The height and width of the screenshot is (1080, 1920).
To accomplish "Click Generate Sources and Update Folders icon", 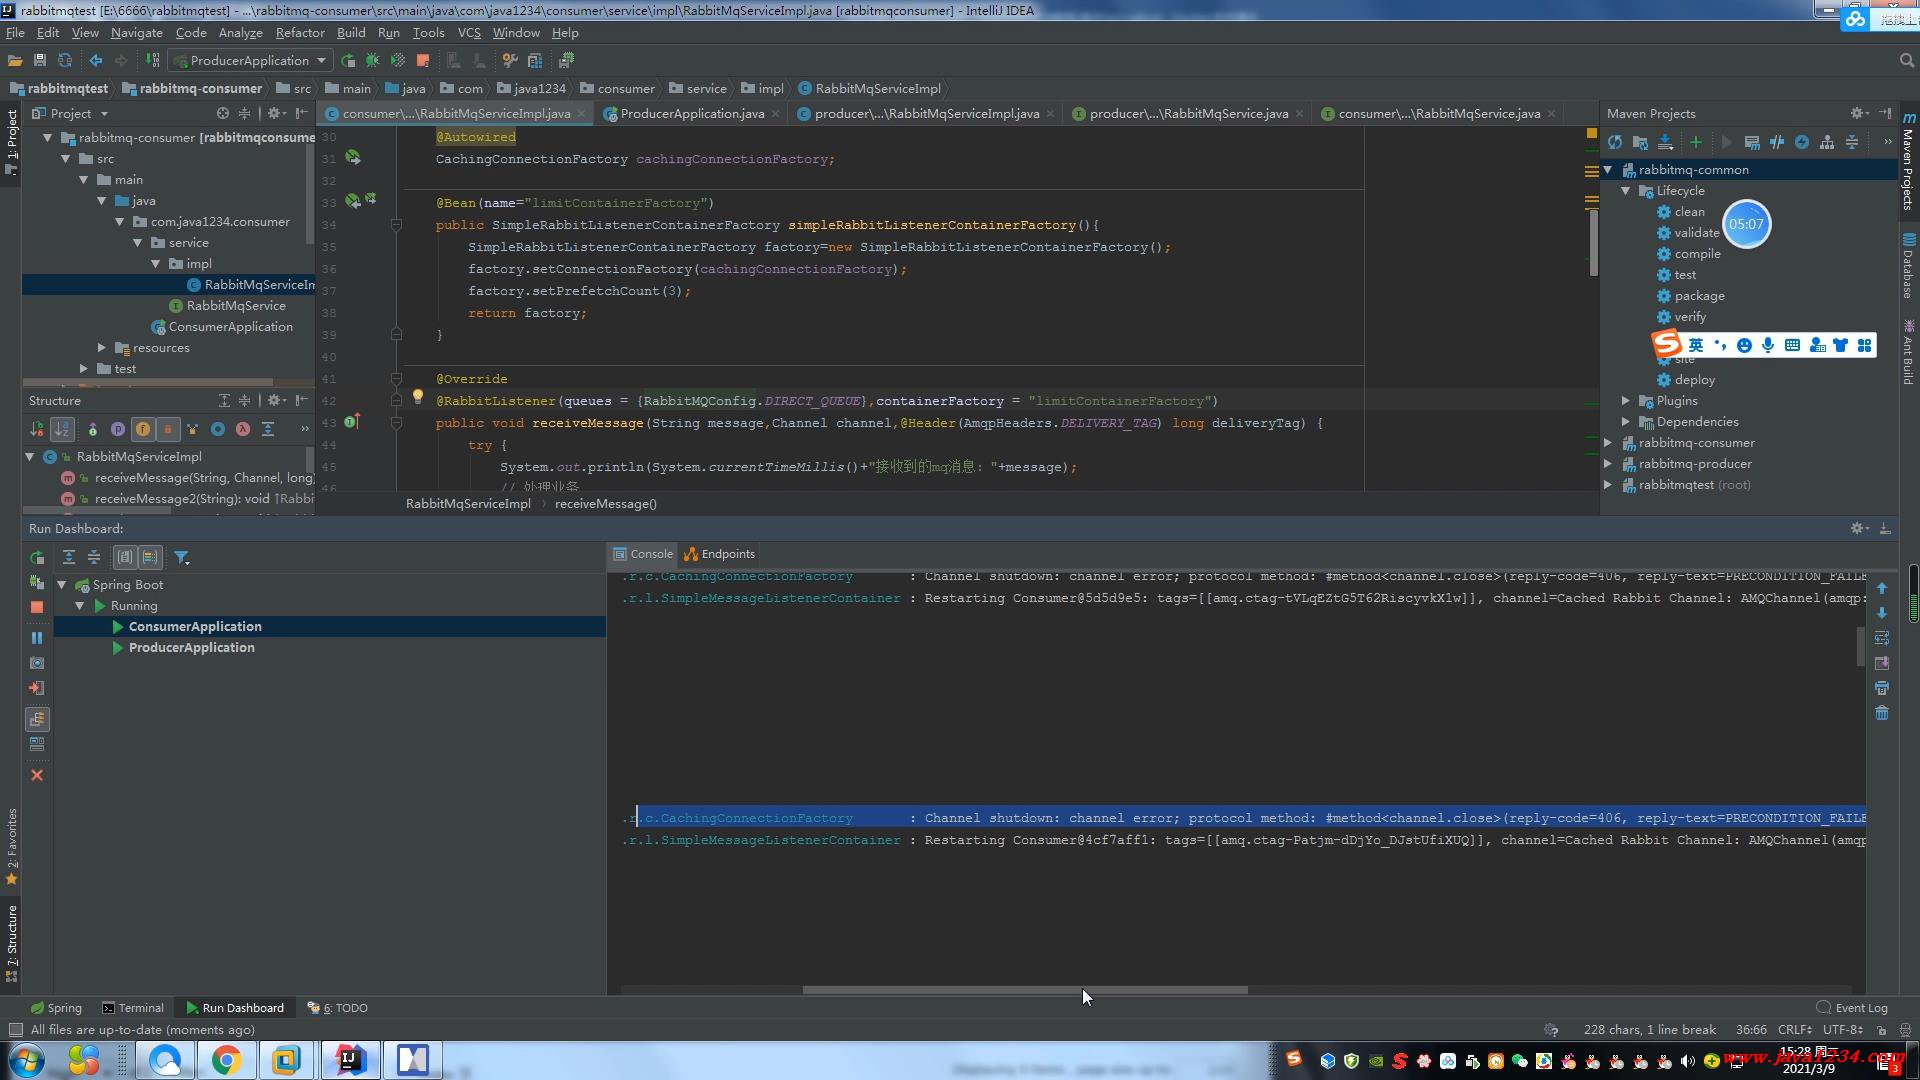I will click(x=1640, y=143).
